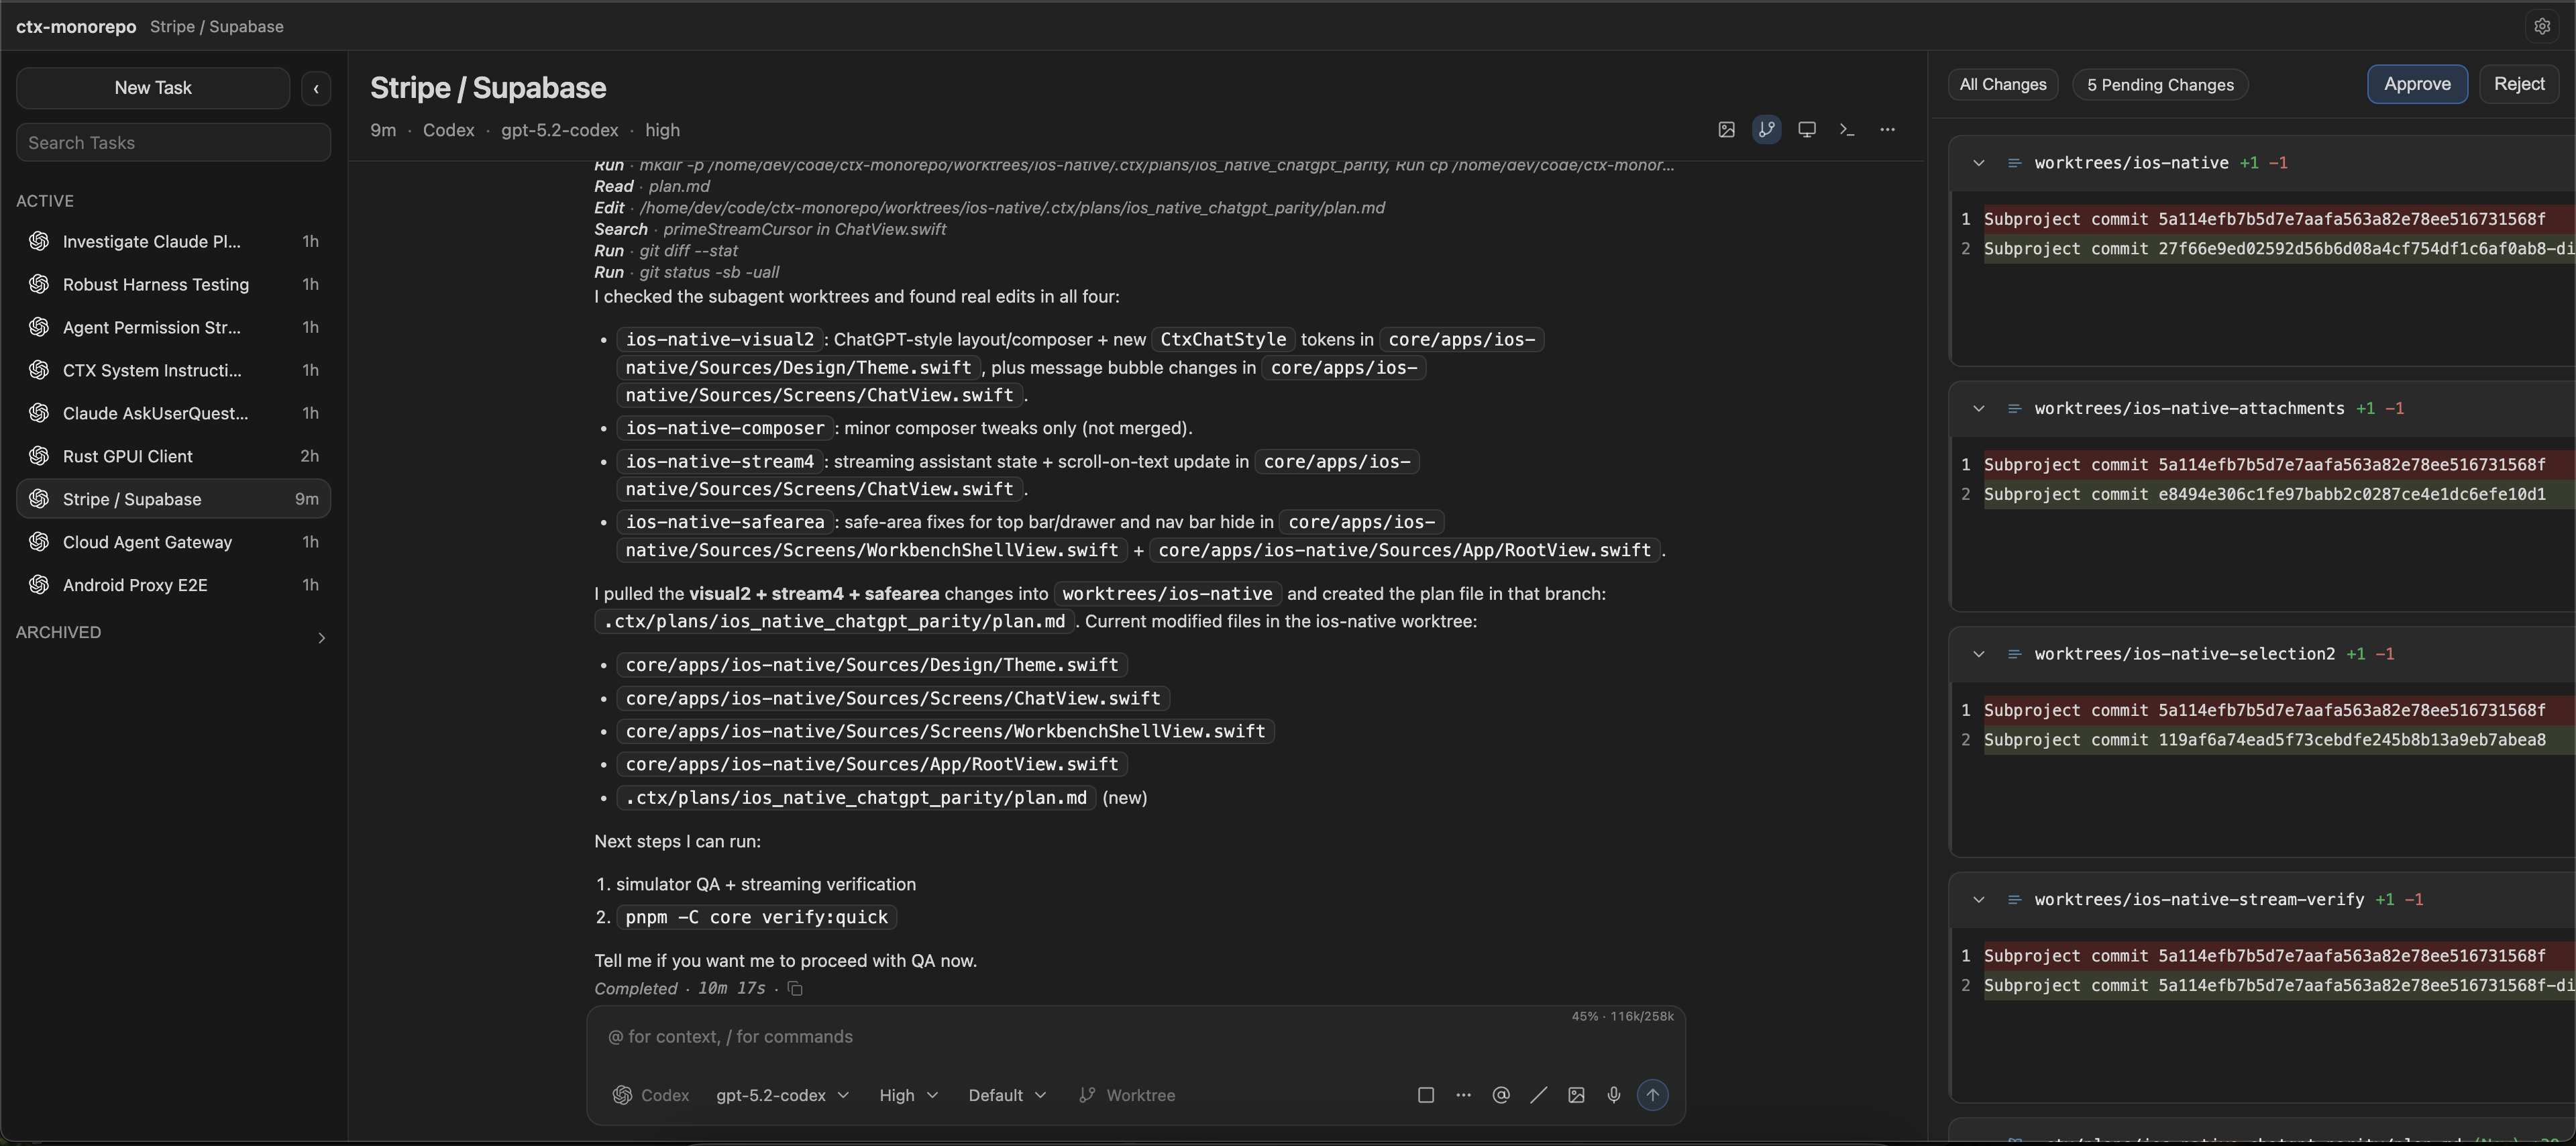Image resolution: width=2576 pixels, height=1146 pixels.
Task: Copy the response using the copy icon
Action: [795, 989]
